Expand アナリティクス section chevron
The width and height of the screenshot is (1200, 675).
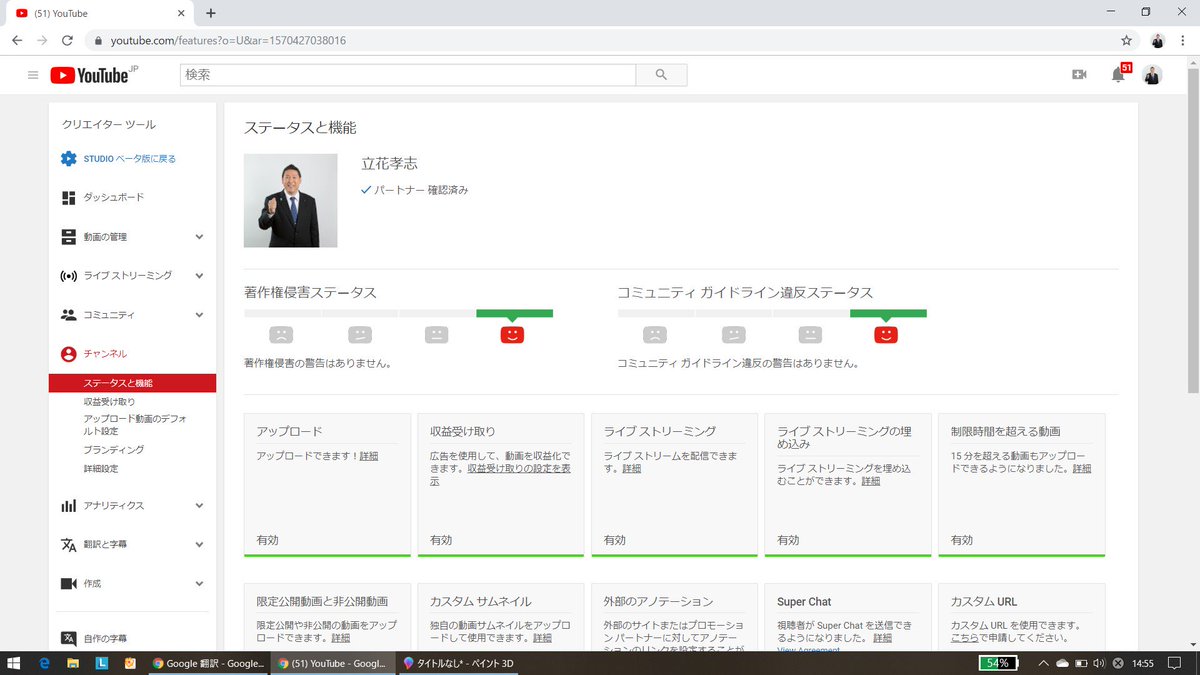[199, 506]
